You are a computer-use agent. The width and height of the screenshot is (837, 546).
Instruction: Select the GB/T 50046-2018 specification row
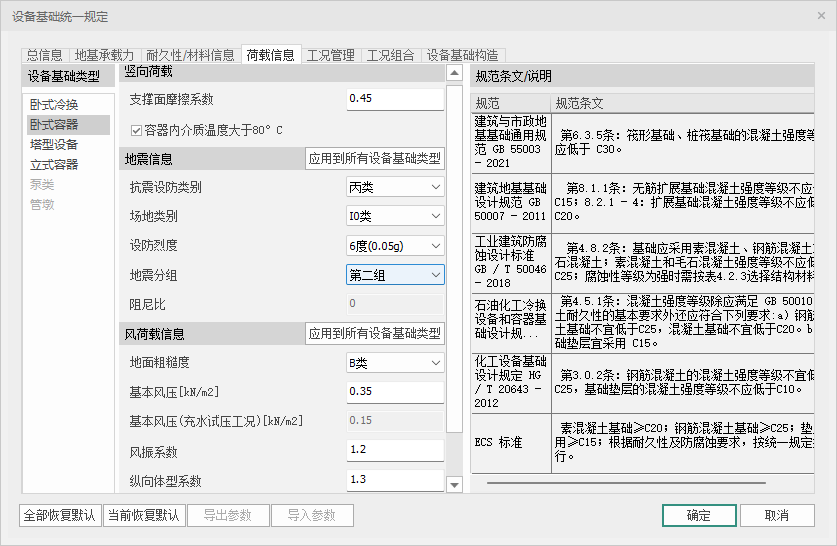coord(643,262)
